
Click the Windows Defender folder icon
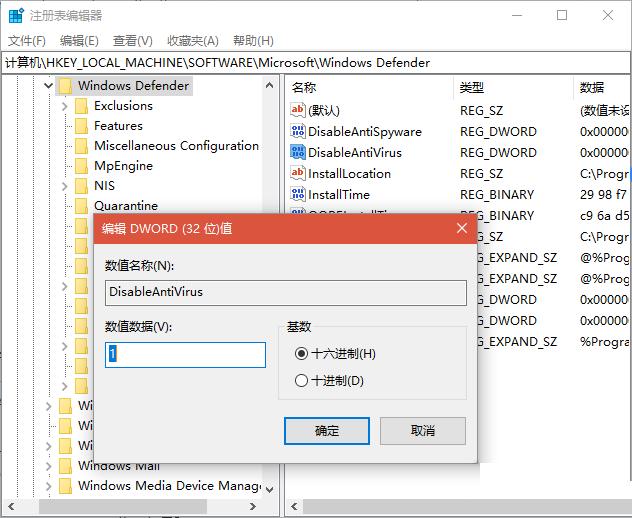(x=65, y=86)
